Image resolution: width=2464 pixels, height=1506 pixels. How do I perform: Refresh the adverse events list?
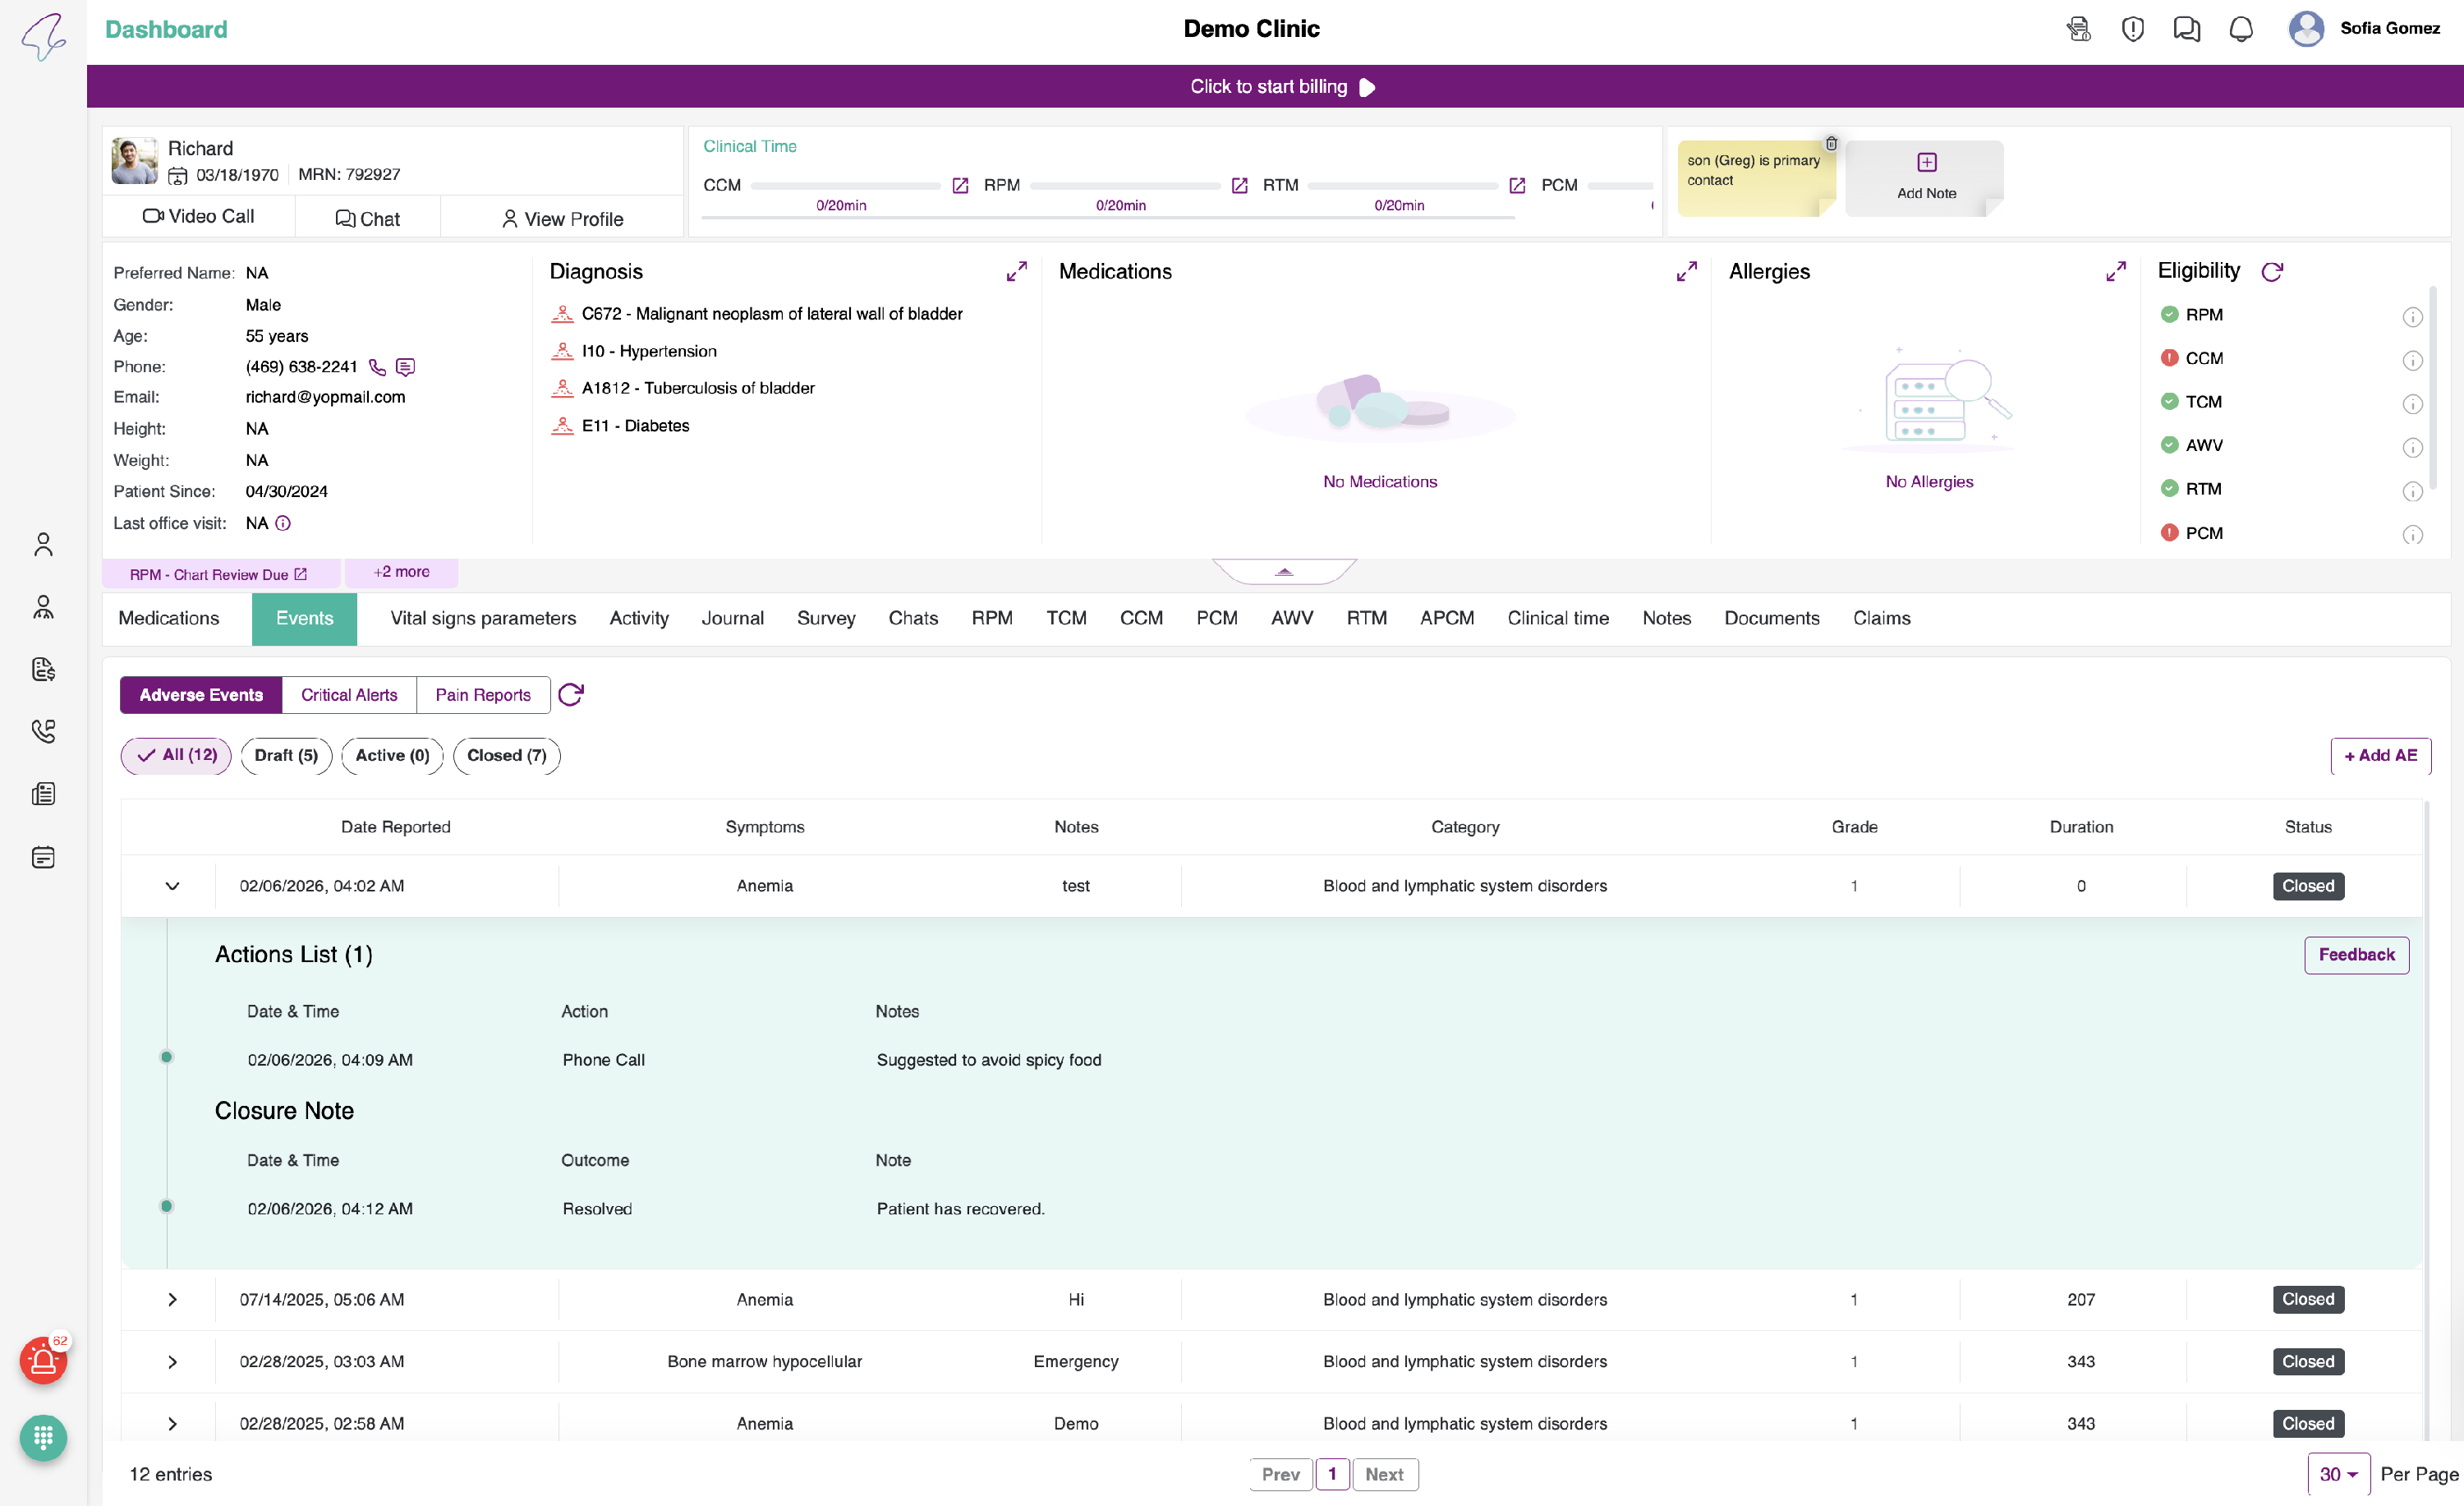tap(571, 695)
